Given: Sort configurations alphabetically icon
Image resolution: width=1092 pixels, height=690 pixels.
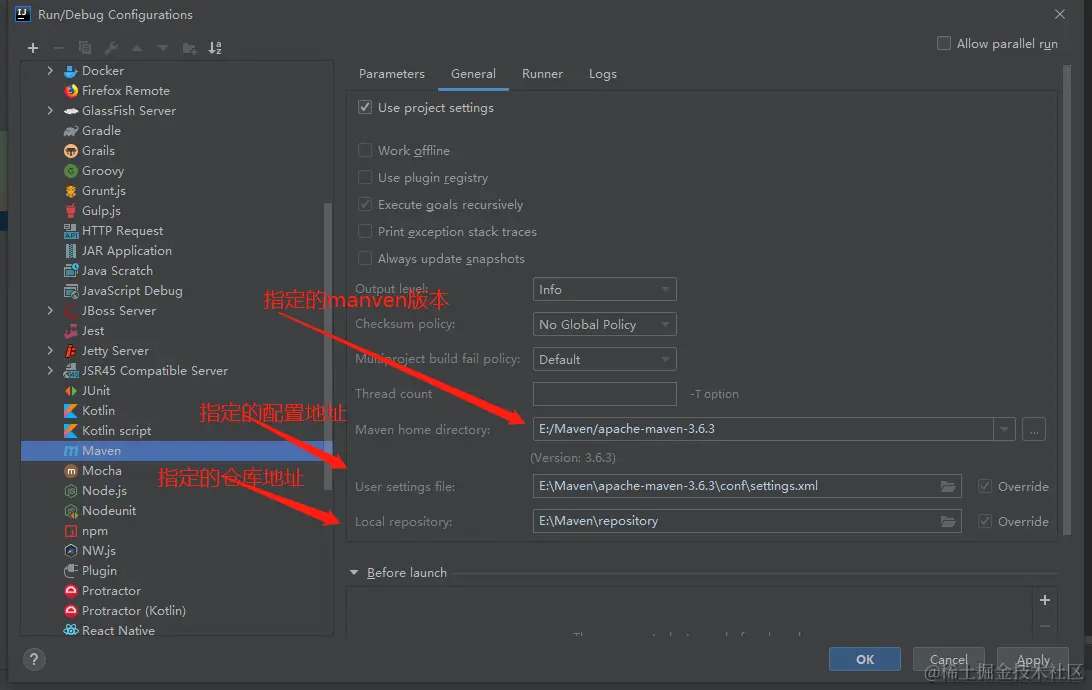Looking at the screenshot, I should (x=214, y=48).
